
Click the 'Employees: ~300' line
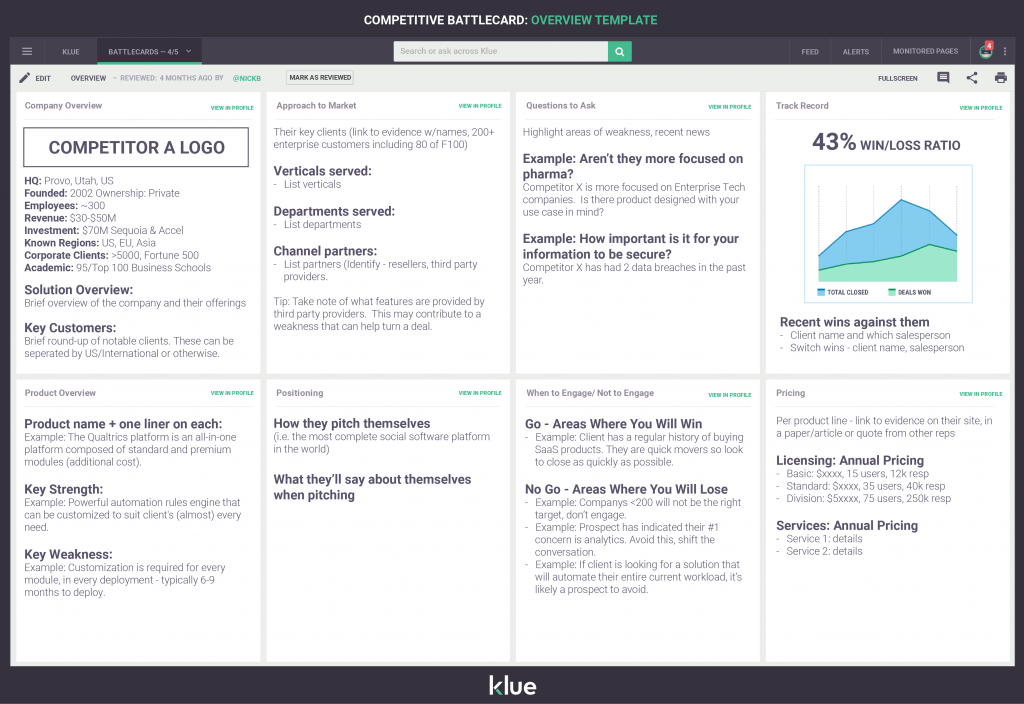tap(65, 206)
